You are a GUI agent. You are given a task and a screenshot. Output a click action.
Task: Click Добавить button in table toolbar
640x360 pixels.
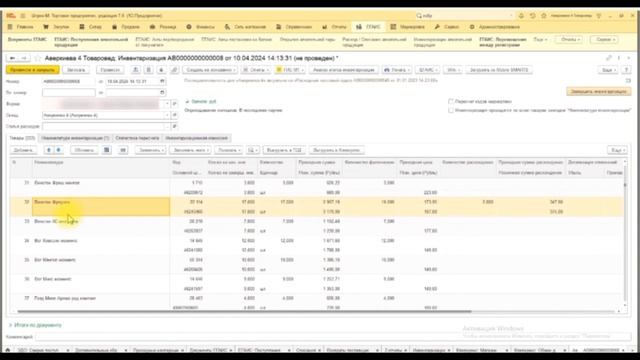(x=23, y=150)
